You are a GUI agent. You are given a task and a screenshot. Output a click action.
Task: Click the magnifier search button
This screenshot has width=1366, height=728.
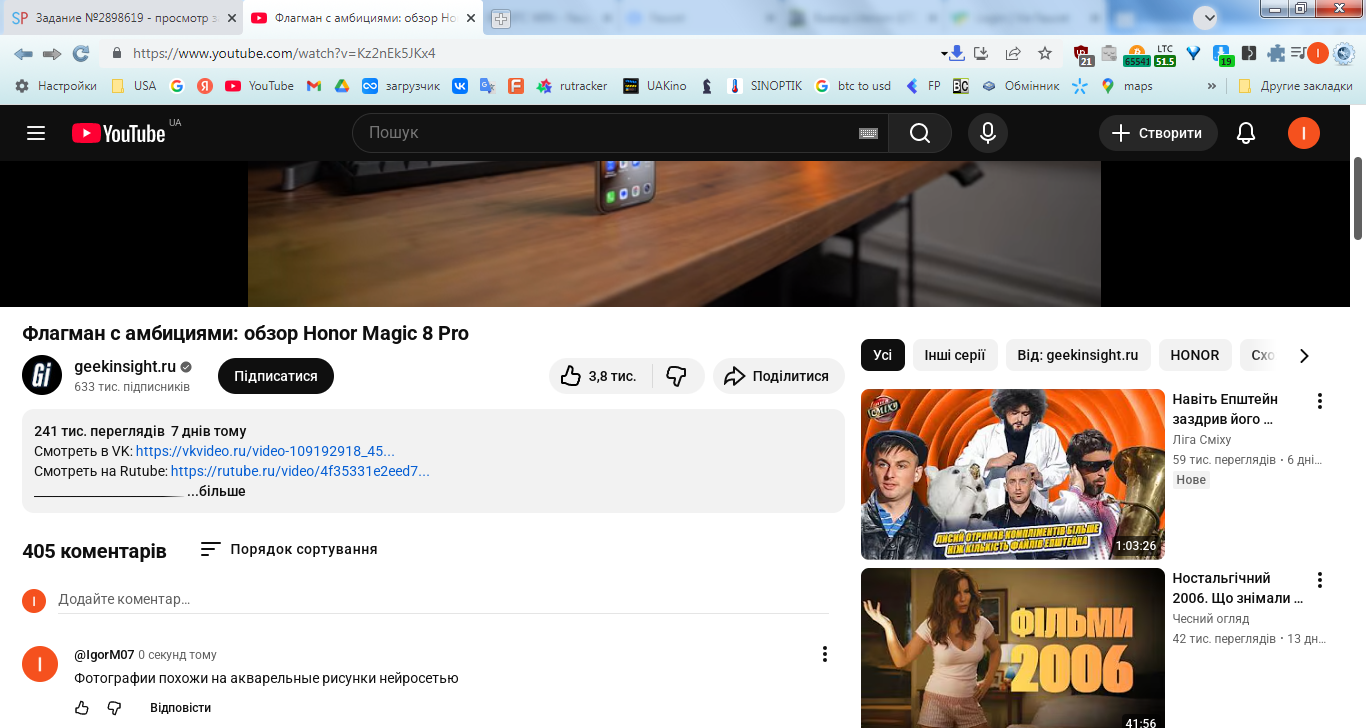[920, 133]
